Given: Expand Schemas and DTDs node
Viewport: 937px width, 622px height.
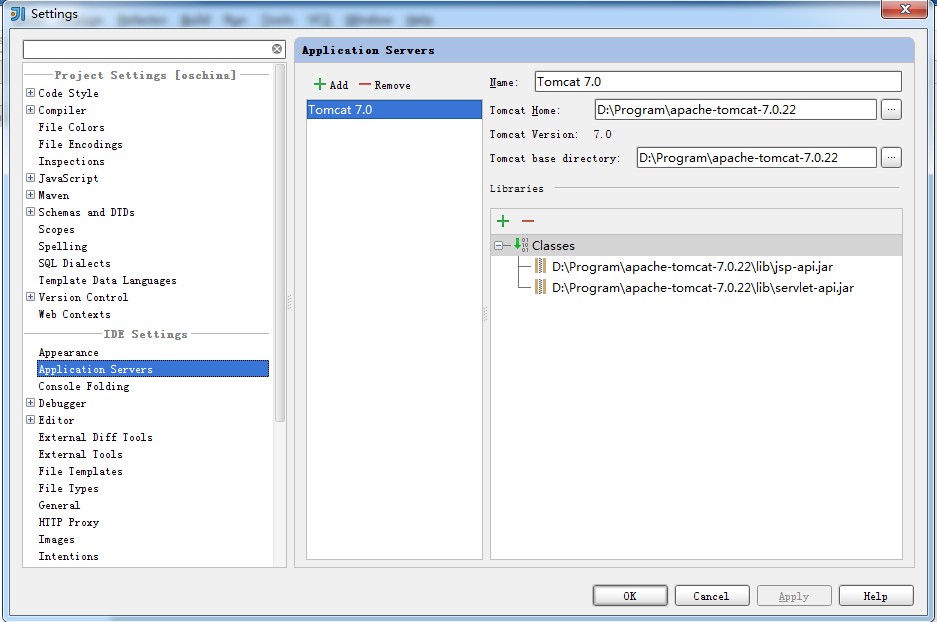Looking at the screenshot, I should click(30, 212).
